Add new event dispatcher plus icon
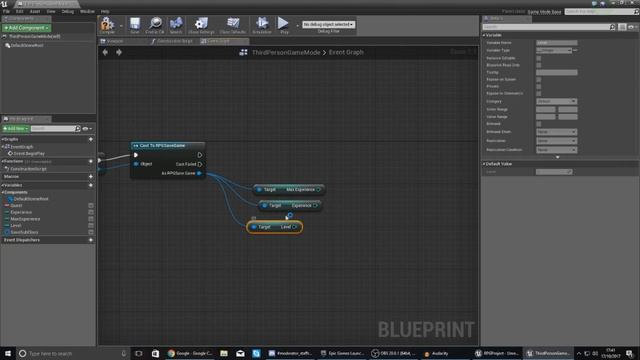The image size is (640, 360). [91, 240]
